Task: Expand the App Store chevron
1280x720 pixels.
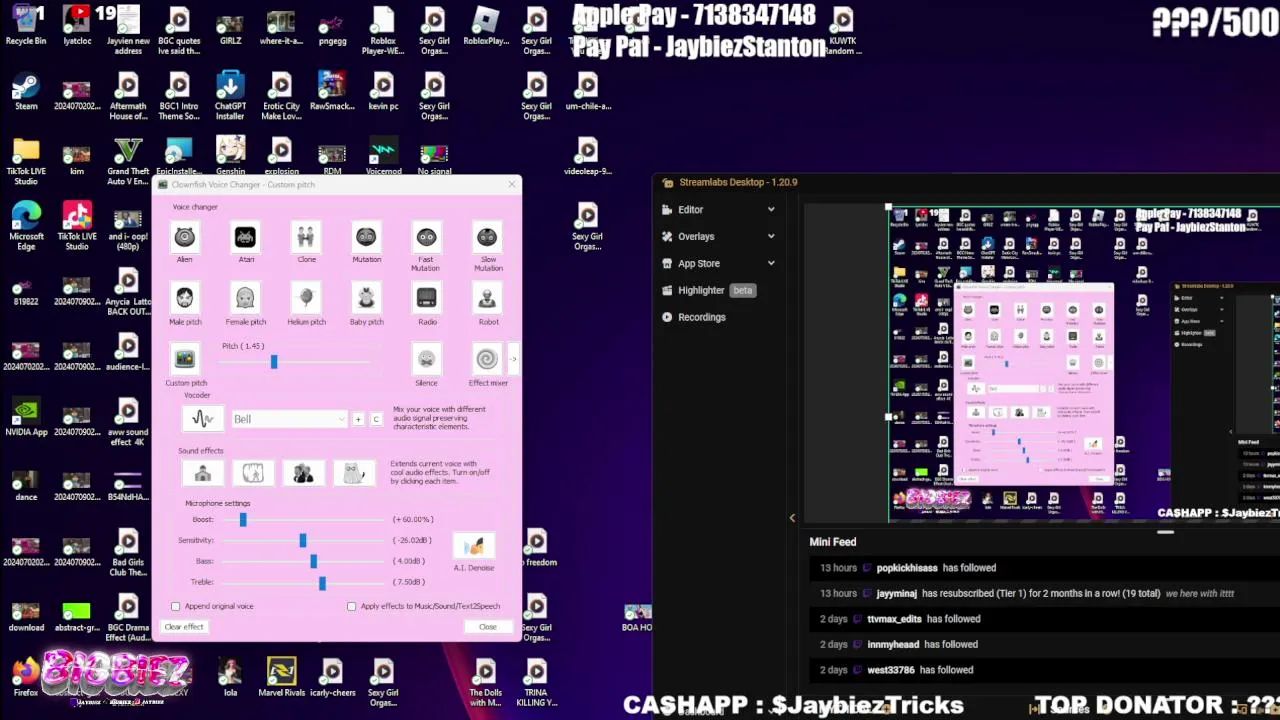Action: 771,264
